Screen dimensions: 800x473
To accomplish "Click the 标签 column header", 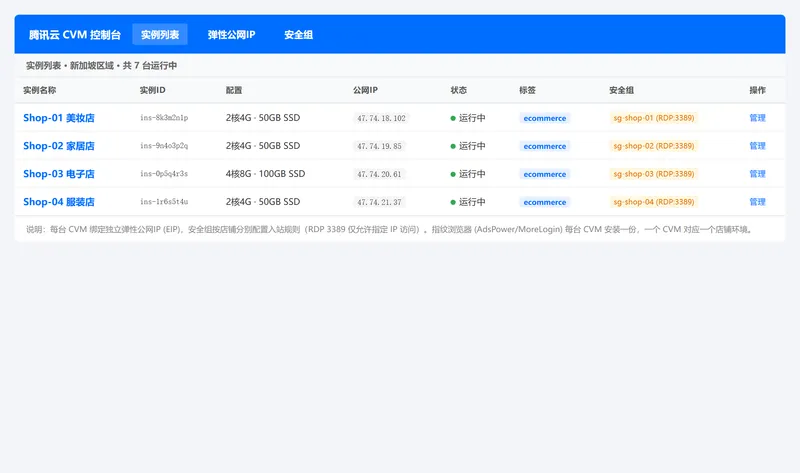I will [528, 90].
